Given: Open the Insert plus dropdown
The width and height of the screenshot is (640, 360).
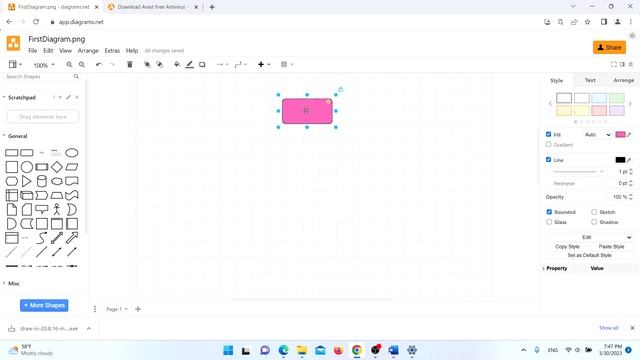Looking at the screenshot, I should pos(264,64).
